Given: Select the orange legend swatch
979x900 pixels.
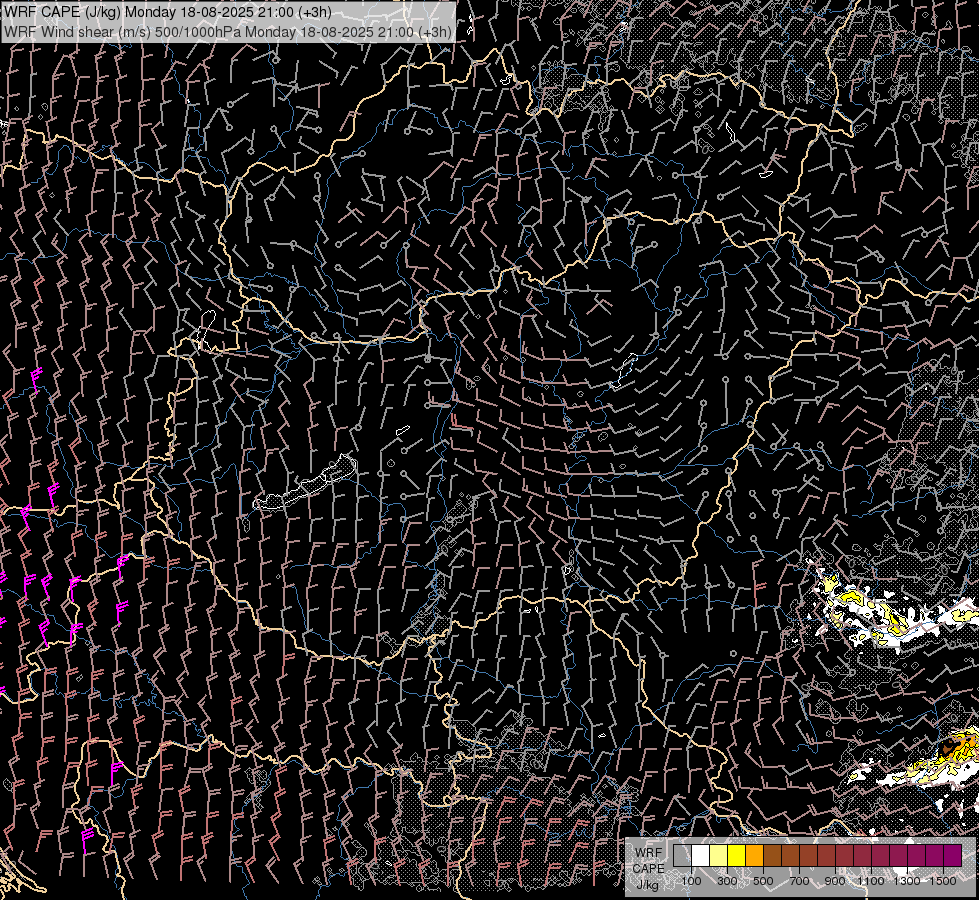Looking at the screenshot, I should [x=754, y=855].
